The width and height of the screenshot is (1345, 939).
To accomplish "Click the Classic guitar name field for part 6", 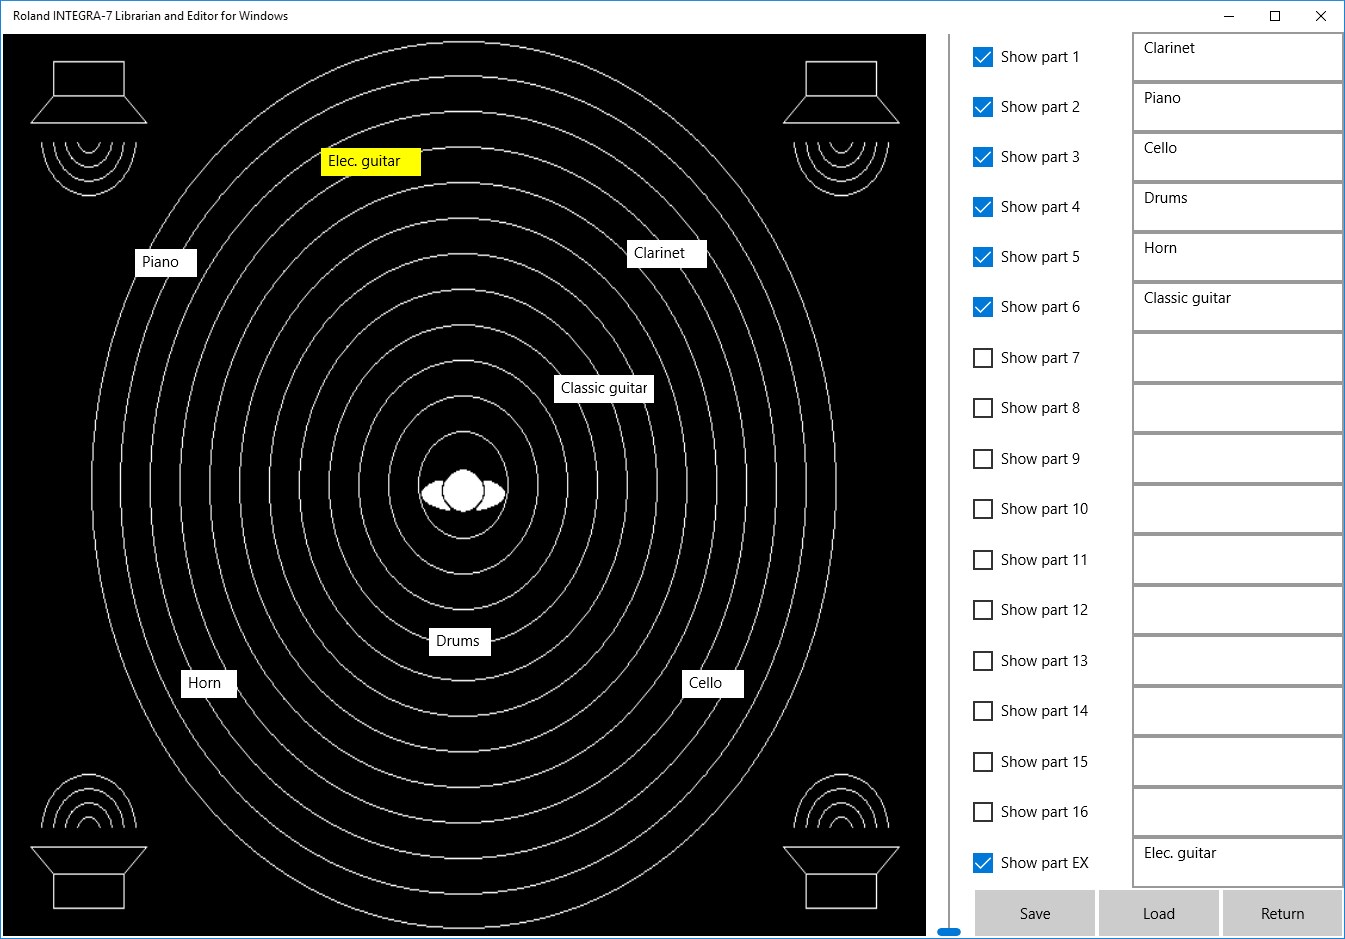I will [x=1237, y=307].
